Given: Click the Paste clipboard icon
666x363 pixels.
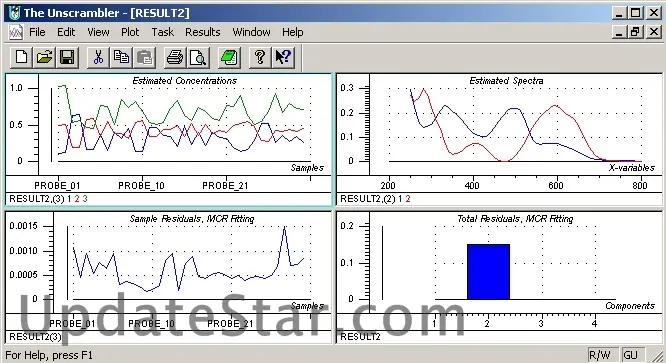Looking at the screenshot, I should point(144,57).
